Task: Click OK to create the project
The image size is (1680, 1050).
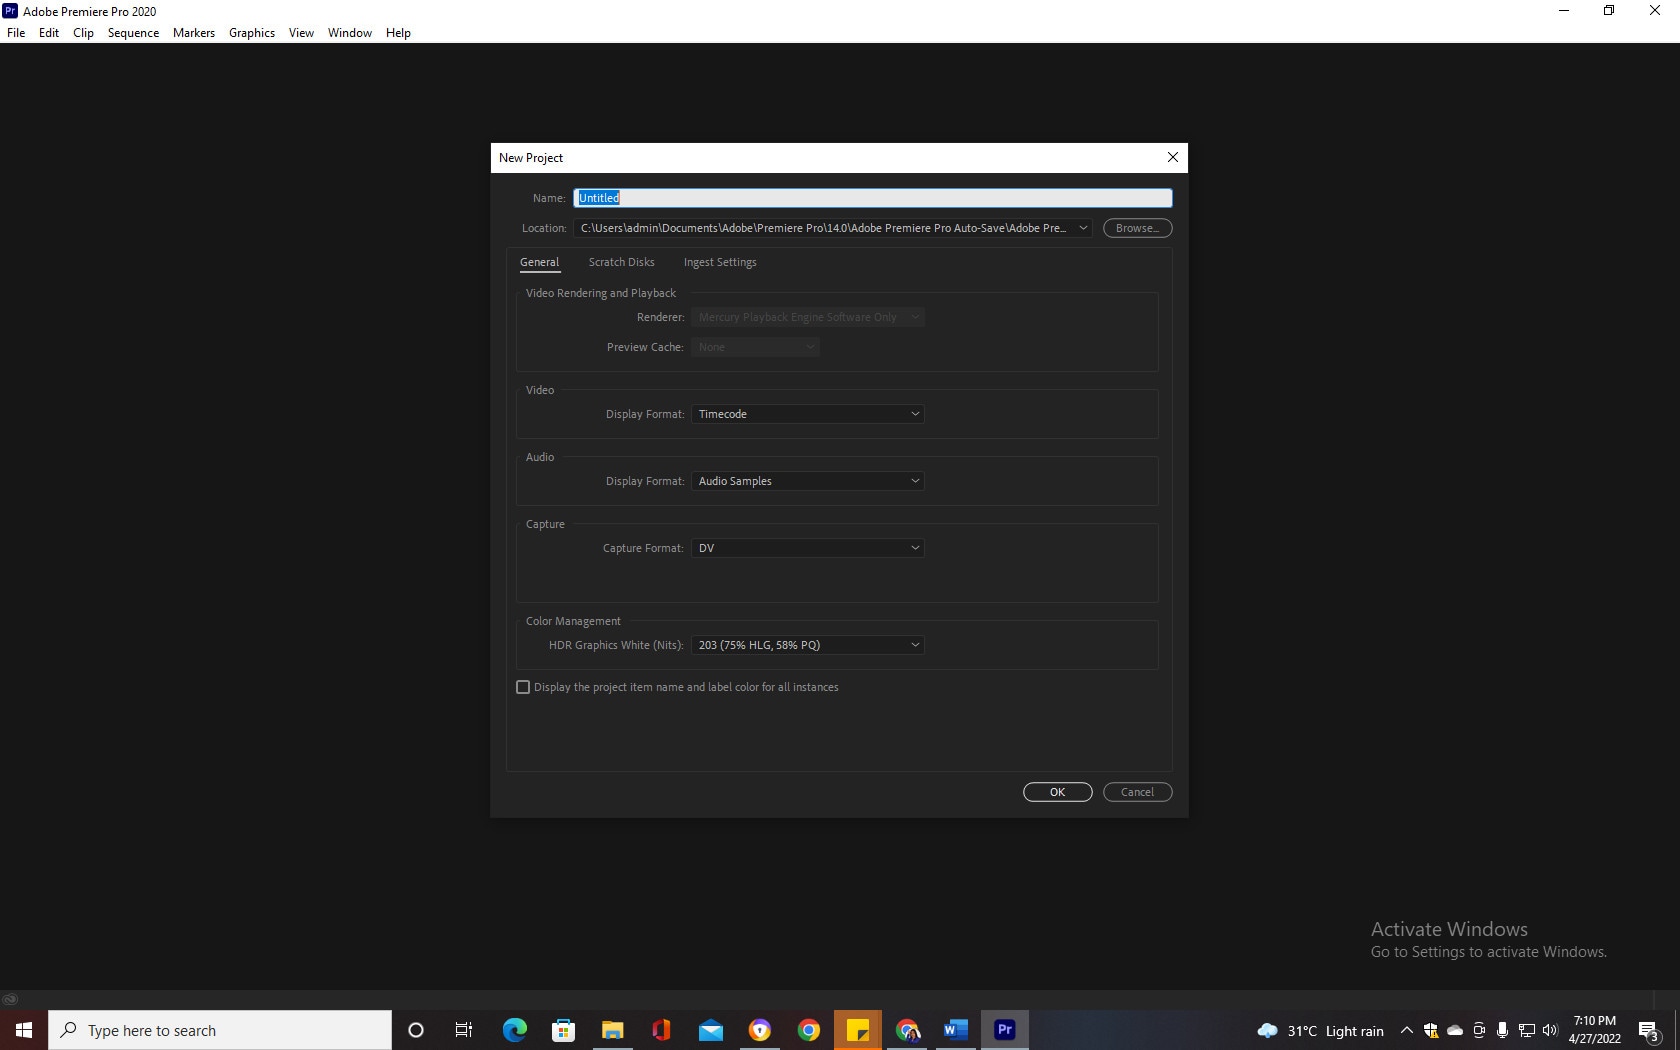Action: click(1057, 792)
